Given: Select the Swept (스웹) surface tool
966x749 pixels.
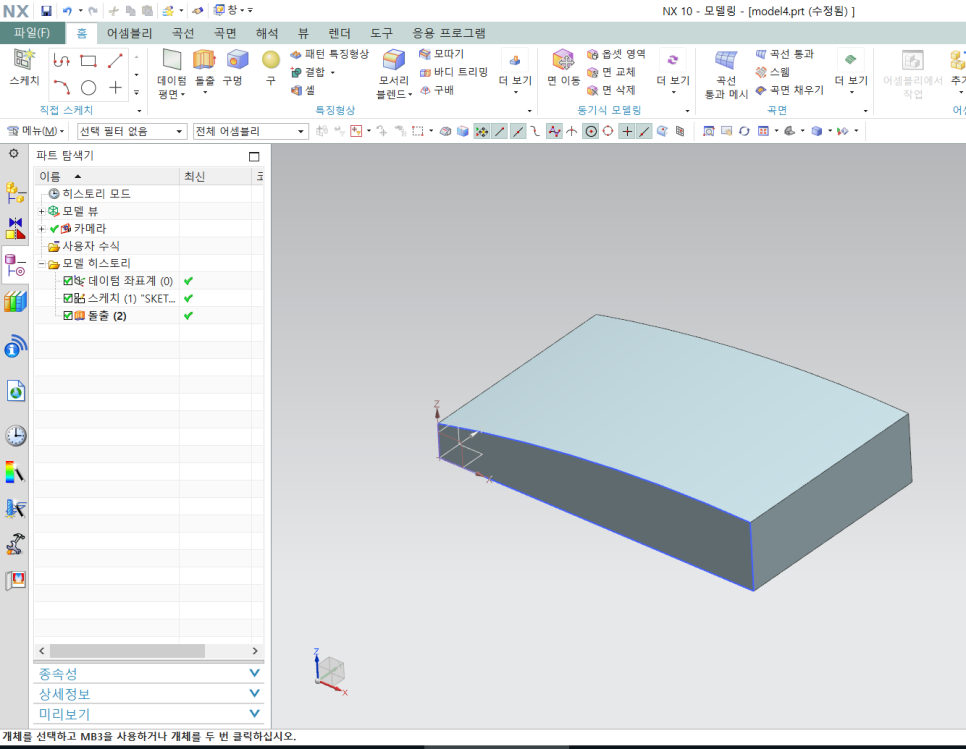Looking at the screenshot, I should coord(773,72).
